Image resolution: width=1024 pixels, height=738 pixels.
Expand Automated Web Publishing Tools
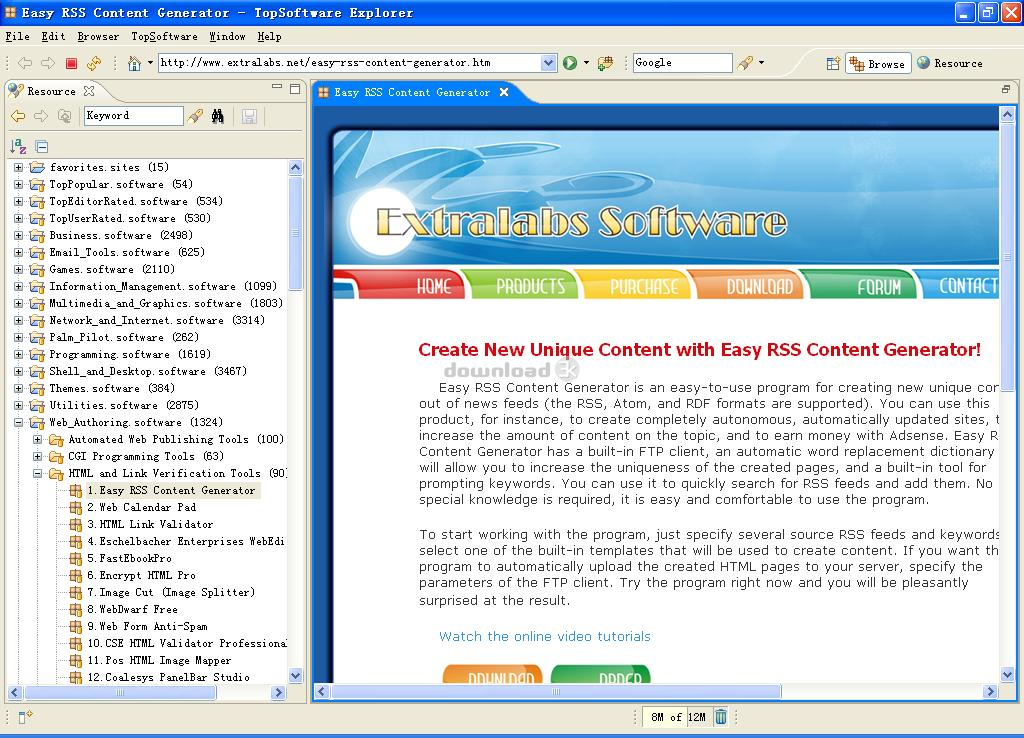(38, 440)
